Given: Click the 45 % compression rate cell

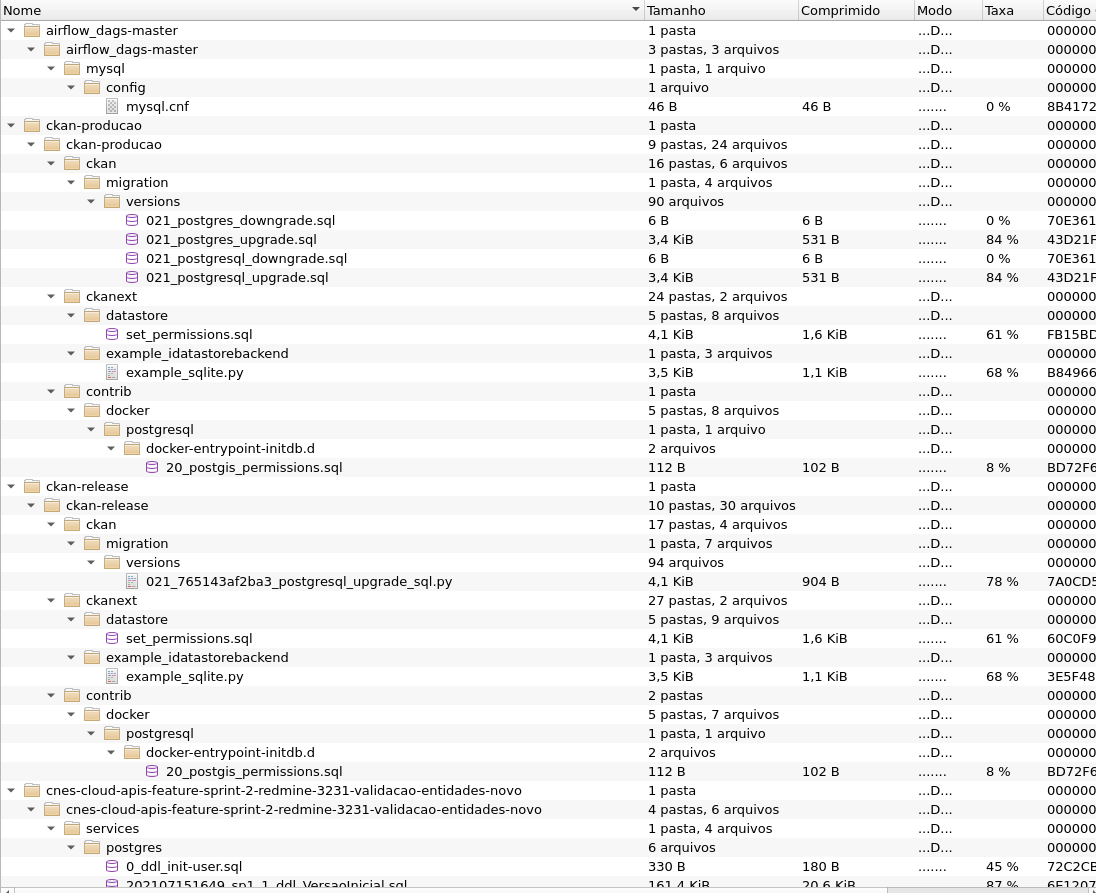Looking at the screenshot, I should [1002, 866].
